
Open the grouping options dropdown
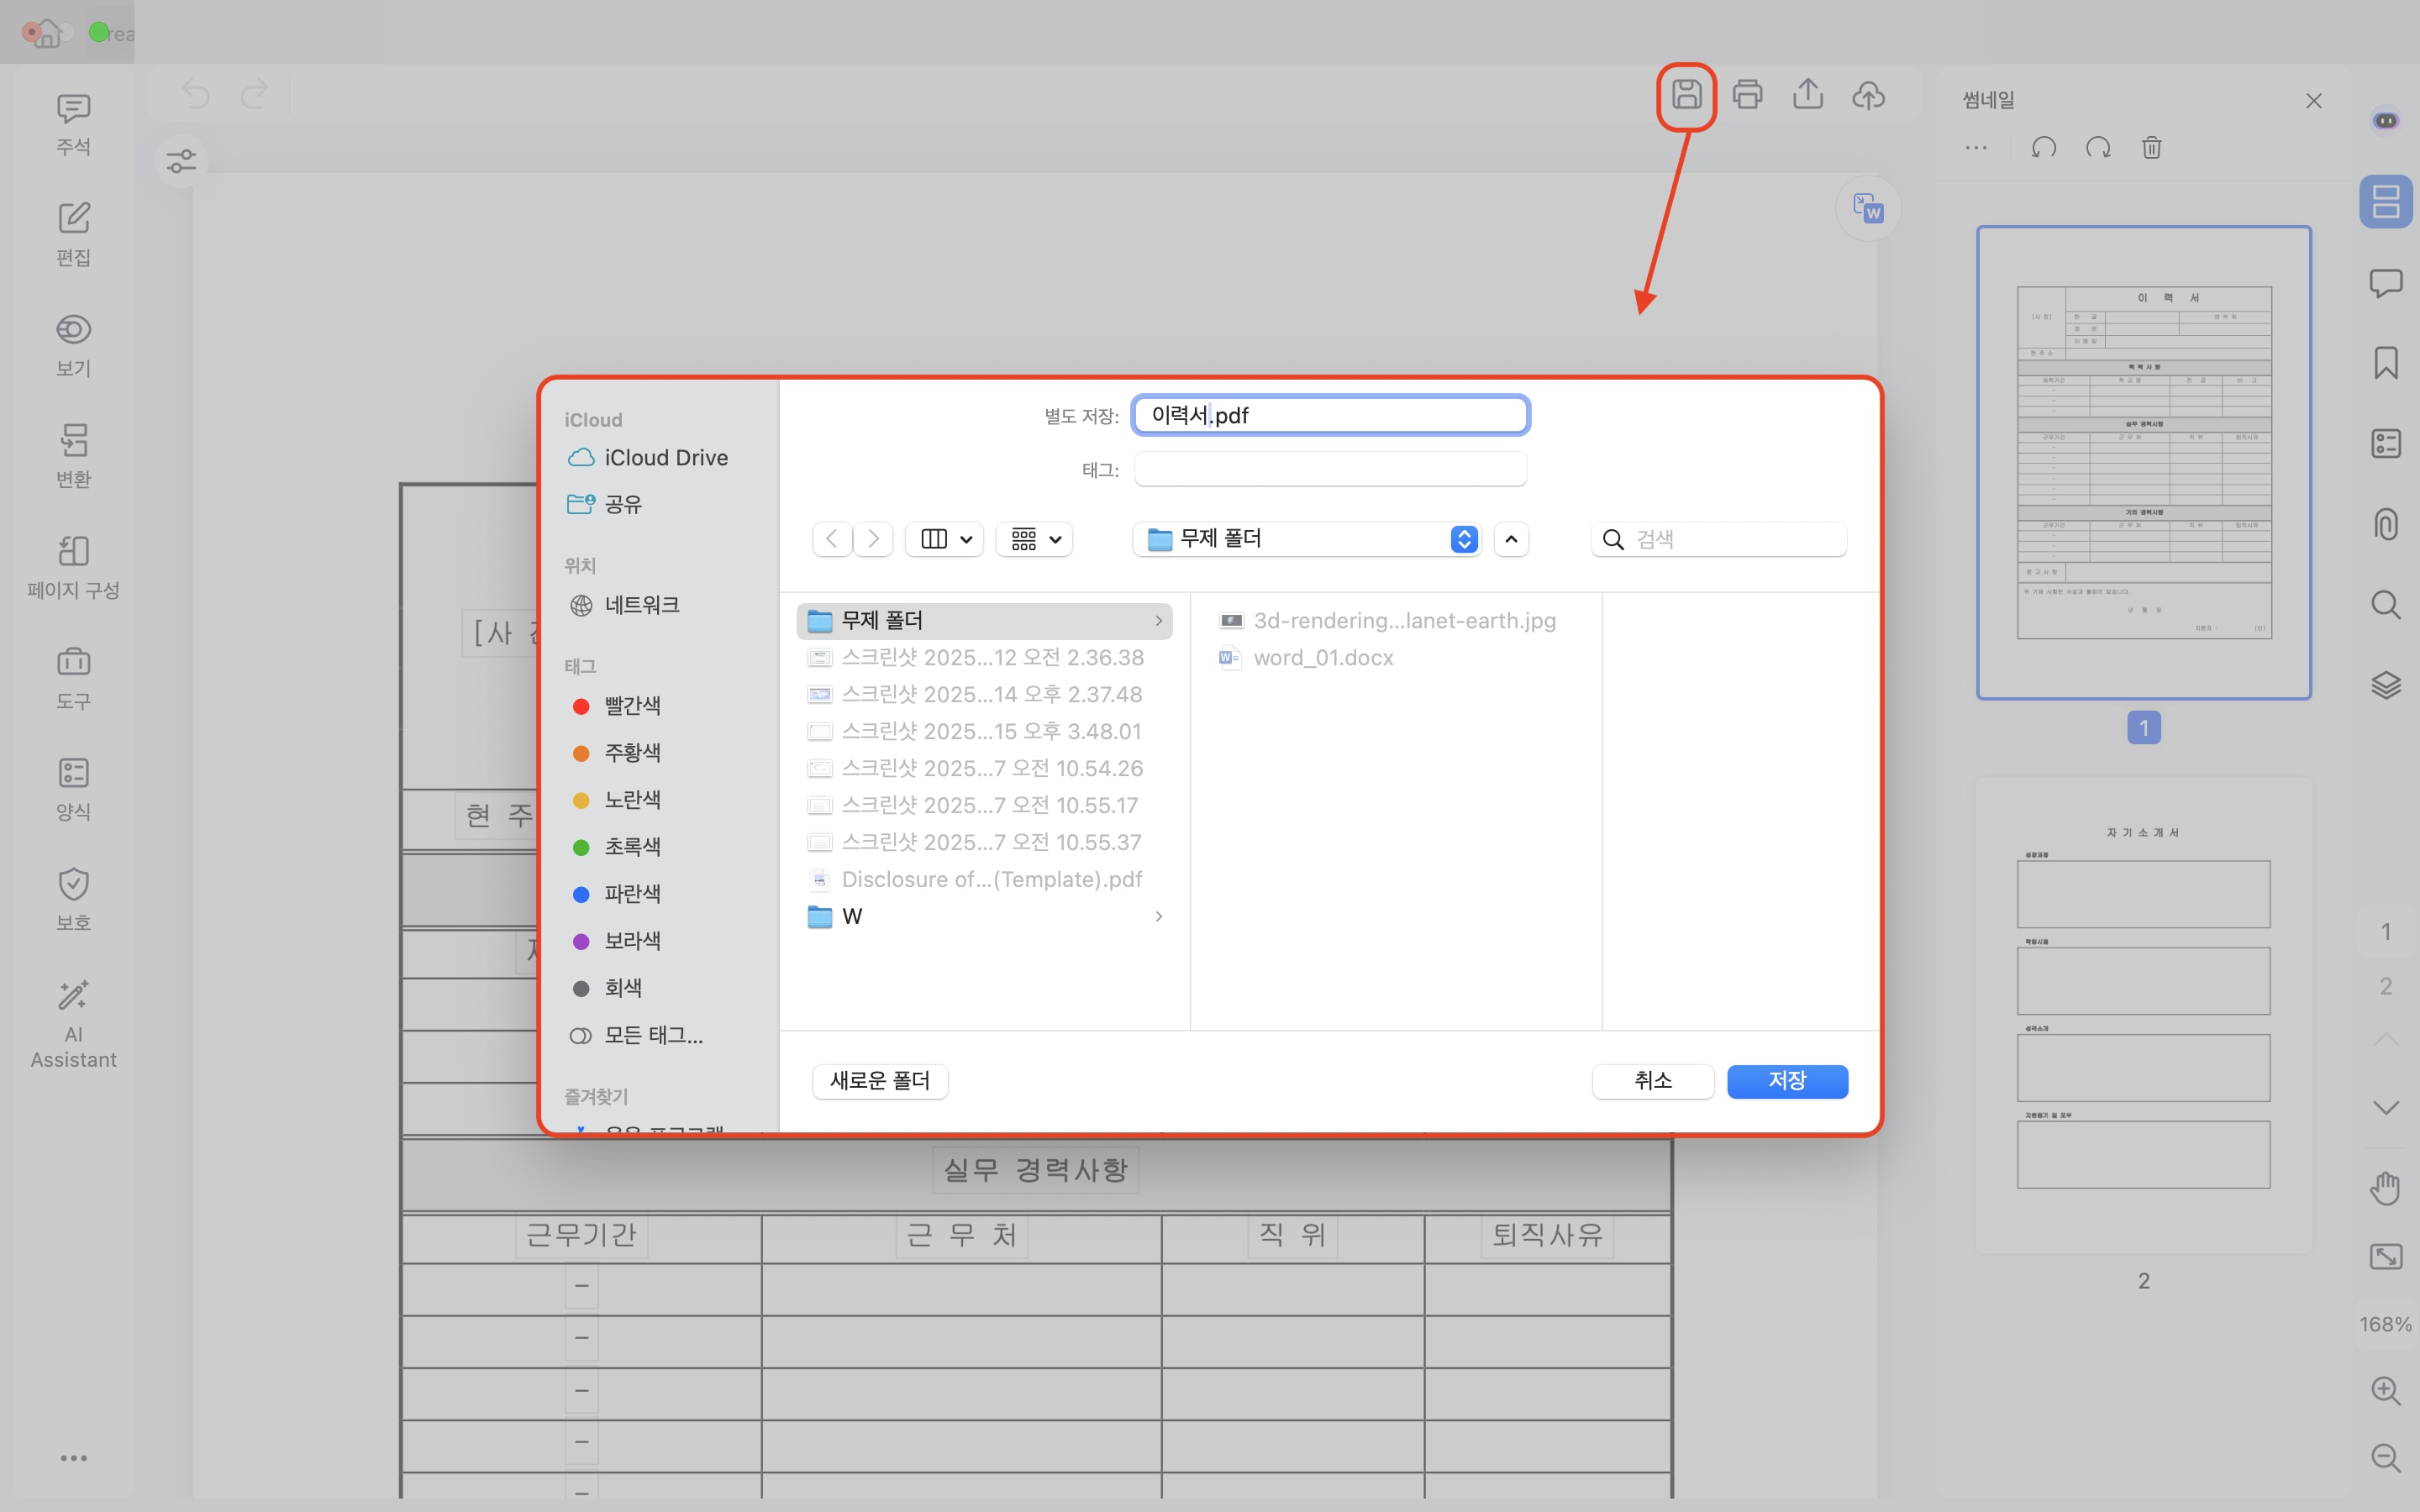[1034, 539]
